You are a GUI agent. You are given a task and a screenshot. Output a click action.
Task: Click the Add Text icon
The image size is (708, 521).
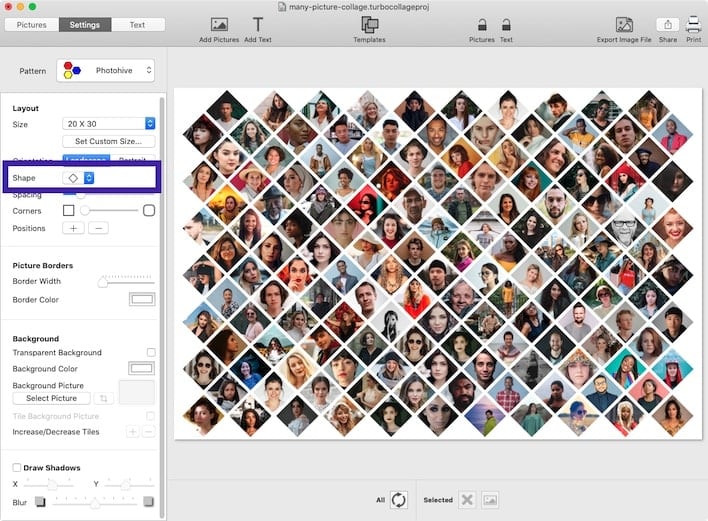coord(258,25)
